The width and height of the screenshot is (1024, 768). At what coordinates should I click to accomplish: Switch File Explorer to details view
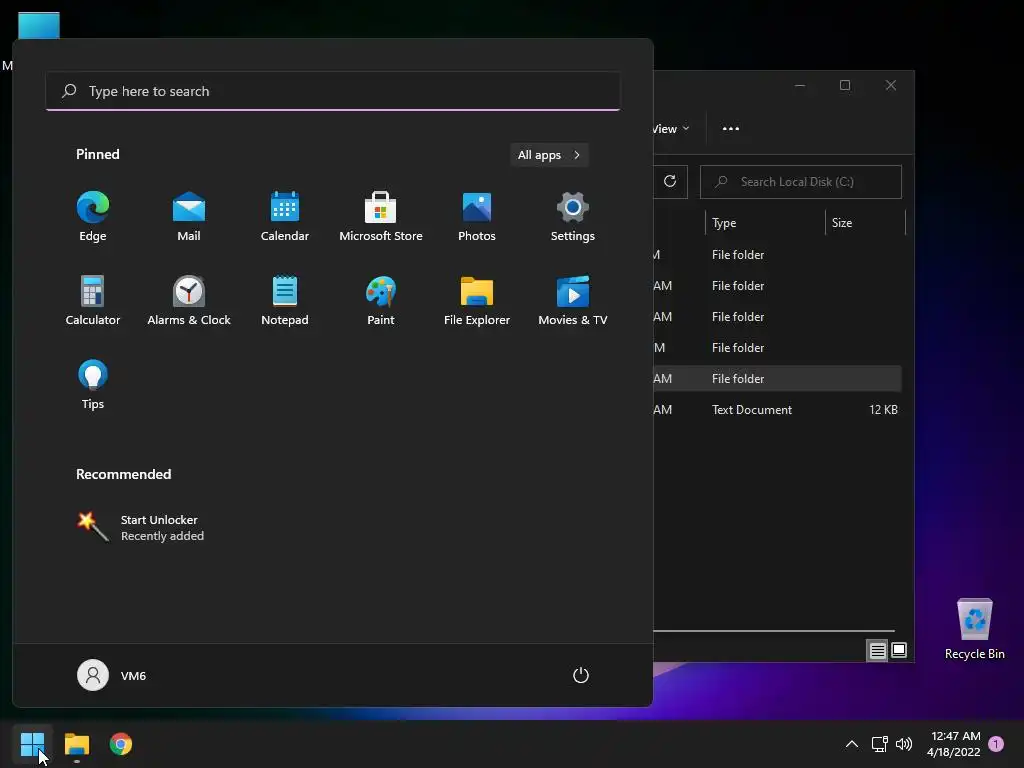pyautogui.click(x=877, y=650)
